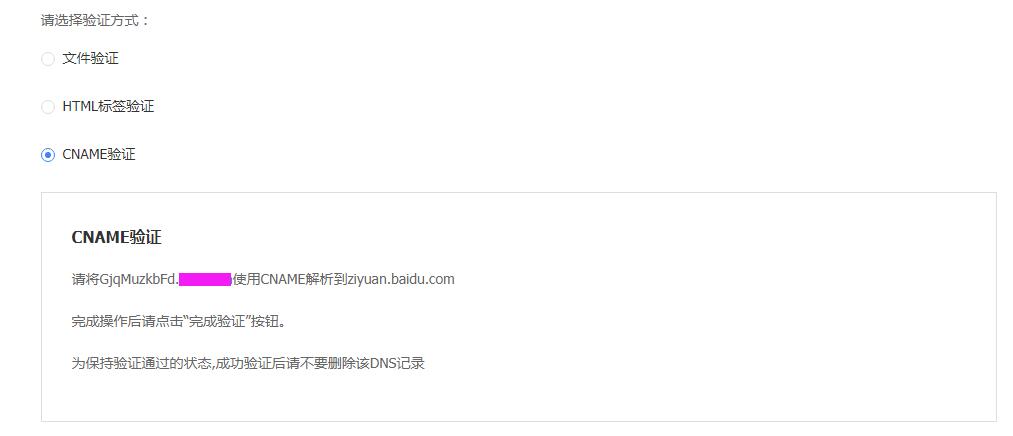Image resolution: width=1013 pixels, height=436 pixels.
Task: Click empty area inside CNAME panel bottom
Action: tap(518, 399)
